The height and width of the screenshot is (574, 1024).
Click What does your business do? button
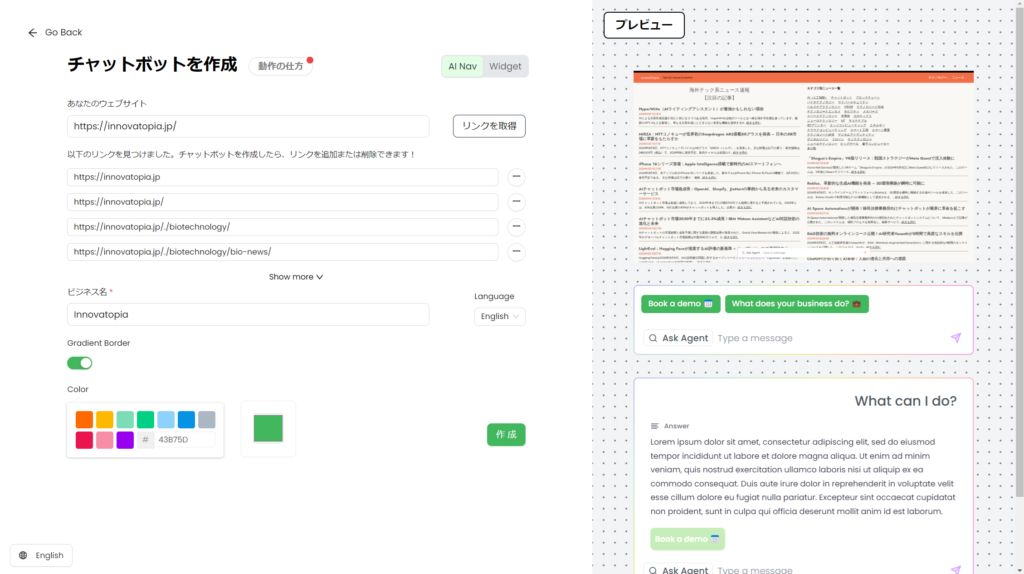[797, 304]
